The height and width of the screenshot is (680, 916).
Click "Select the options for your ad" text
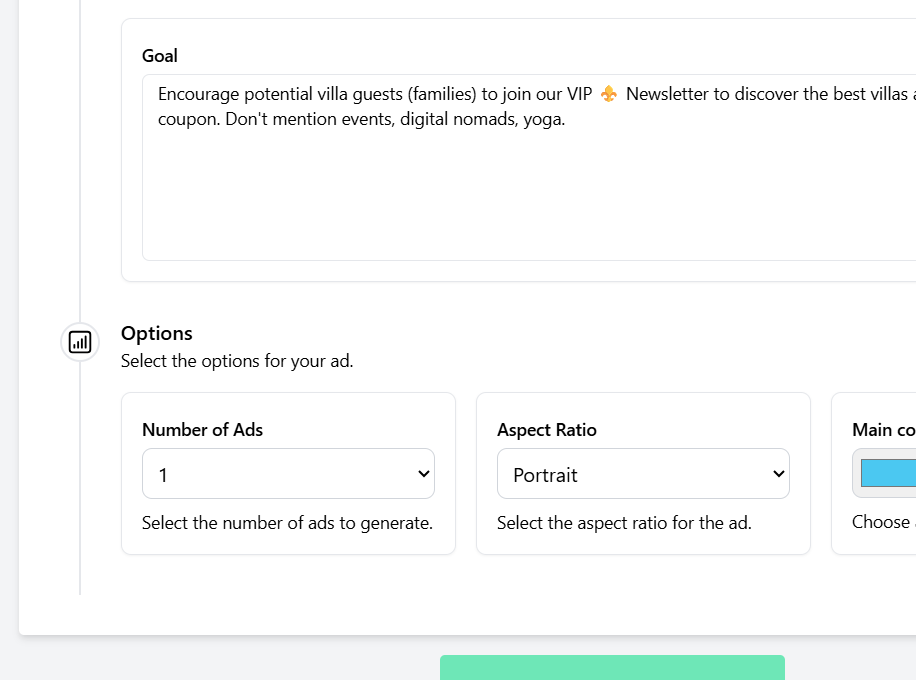point(237,361)
